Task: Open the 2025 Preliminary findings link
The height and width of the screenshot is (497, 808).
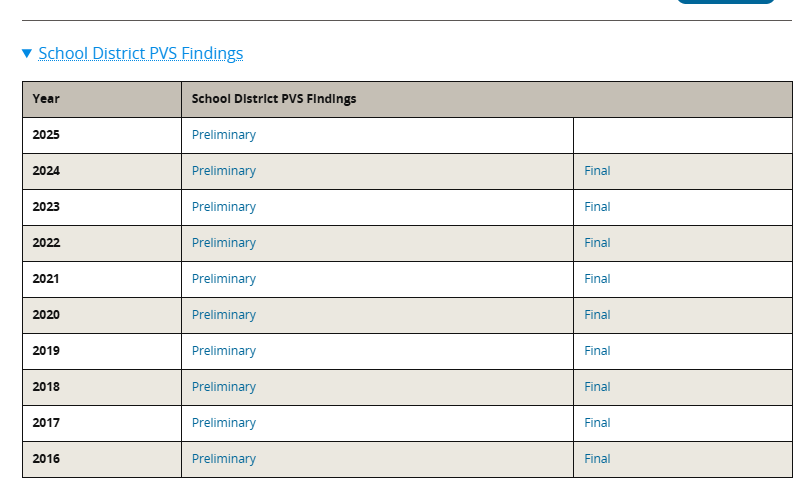Action: tap(223, 135)
